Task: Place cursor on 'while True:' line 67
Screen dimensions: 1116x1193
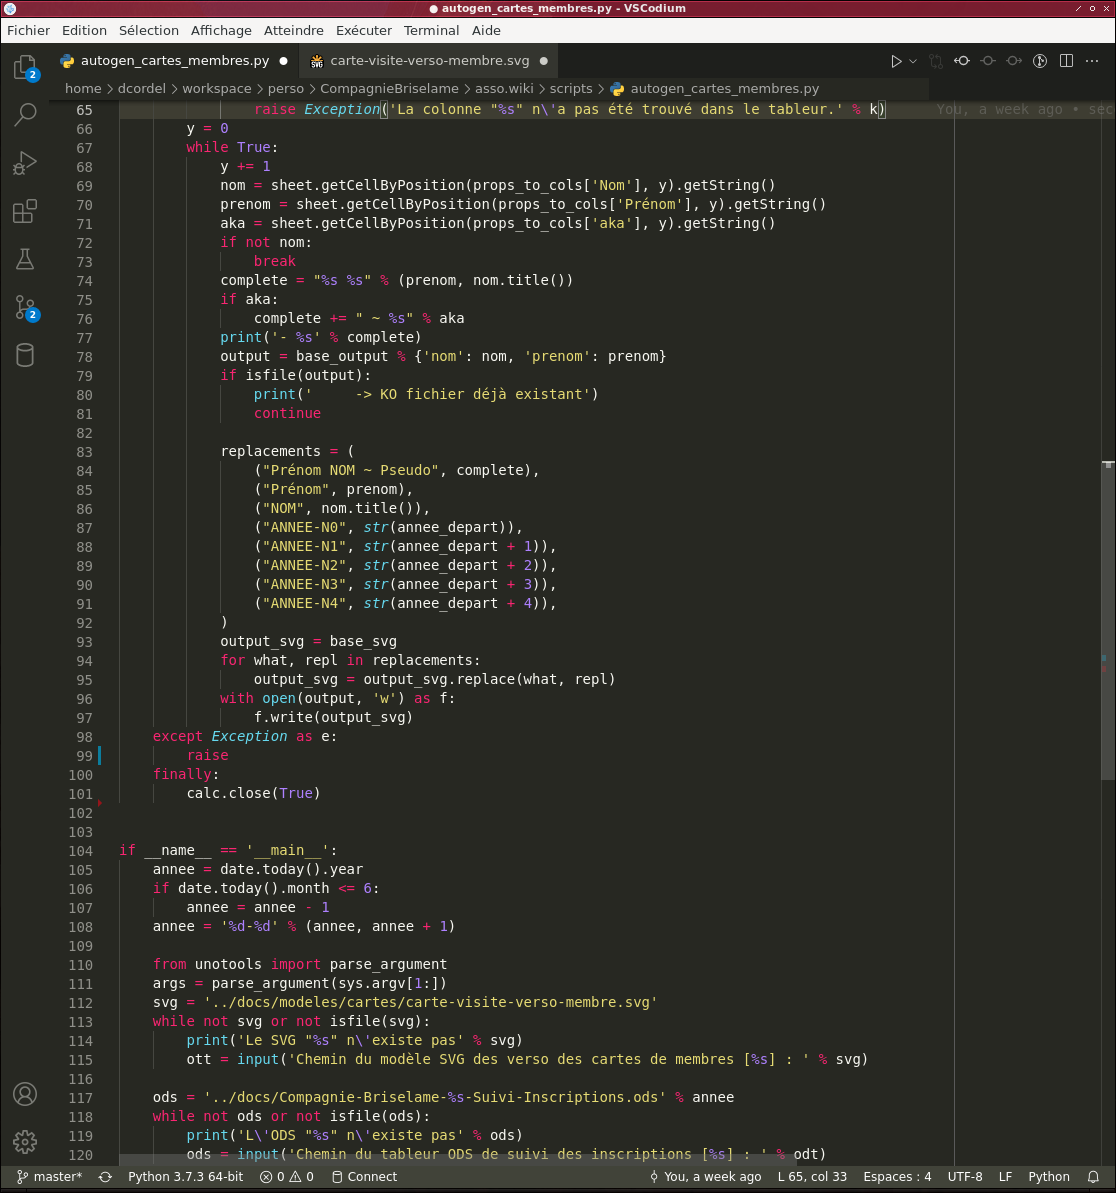Action: coord(232,148)
